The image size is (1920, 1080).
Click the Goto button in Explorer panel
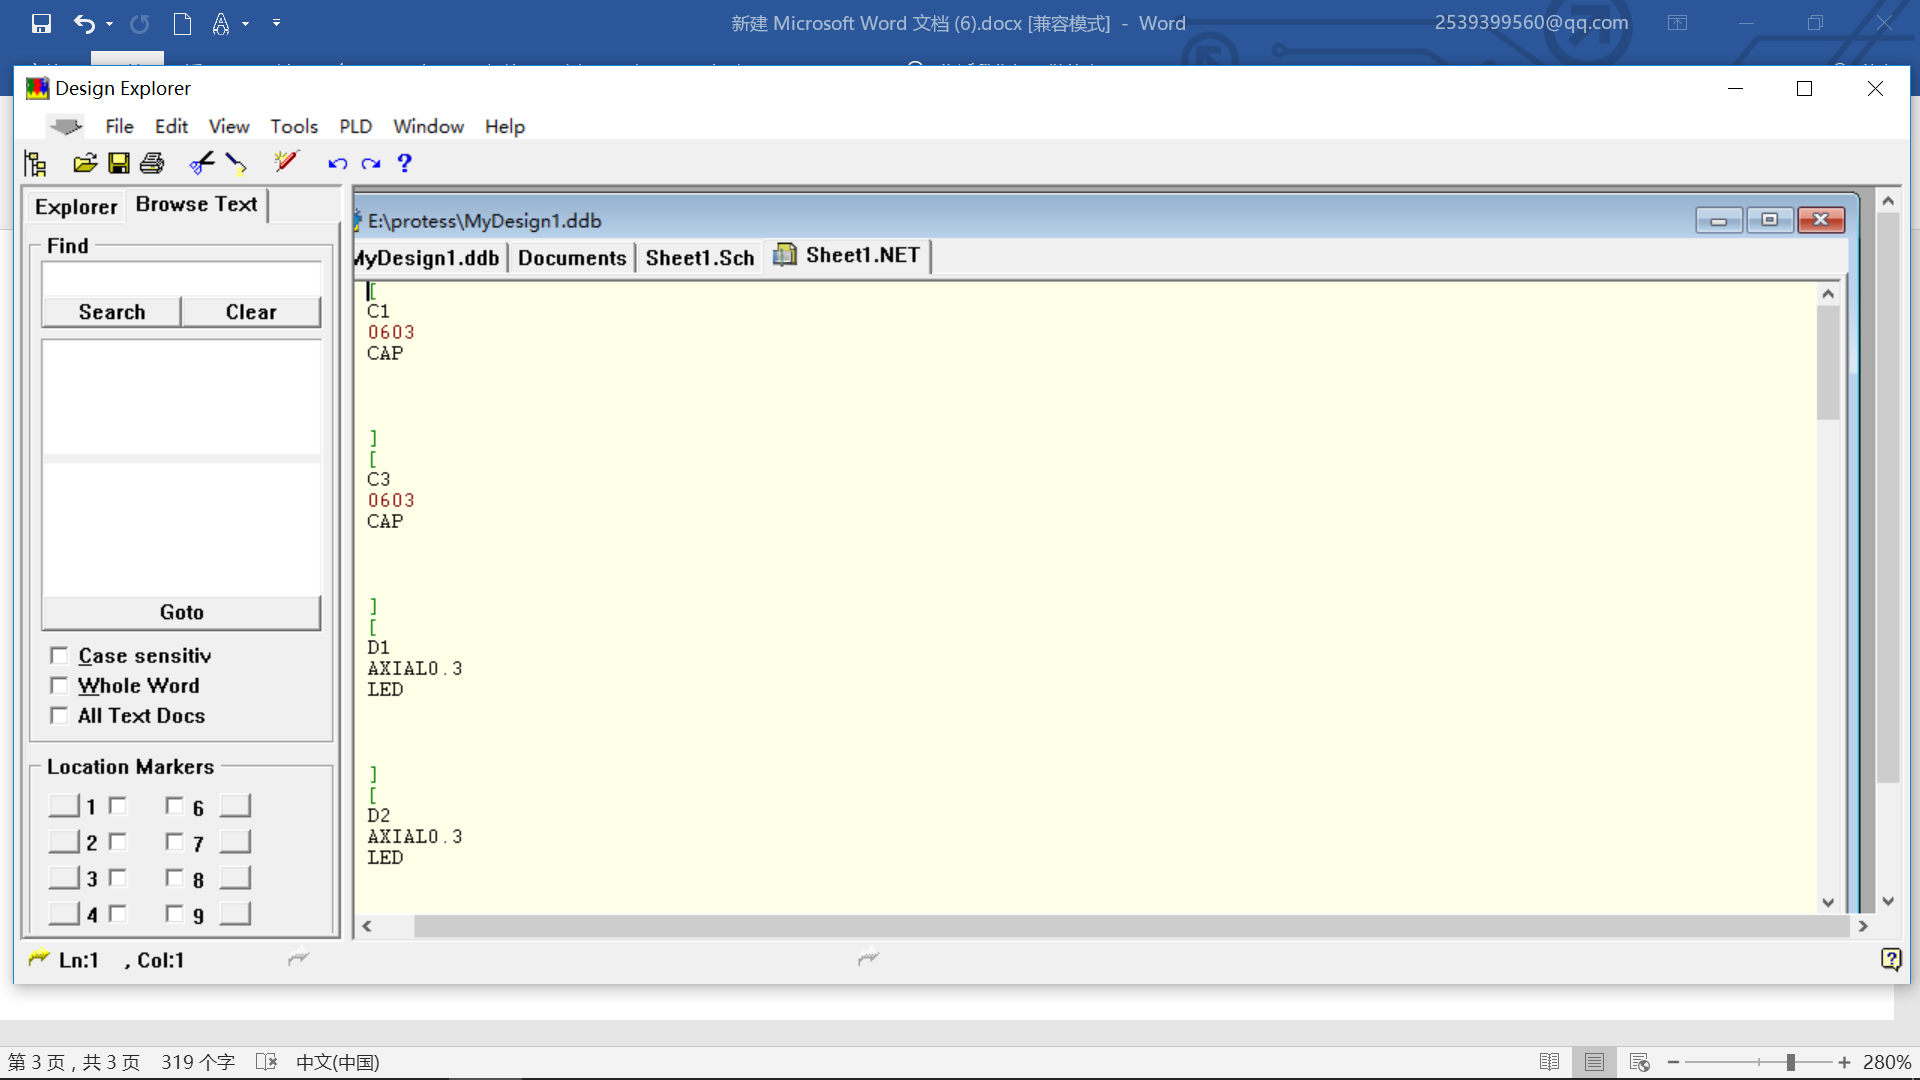point(181,611)
